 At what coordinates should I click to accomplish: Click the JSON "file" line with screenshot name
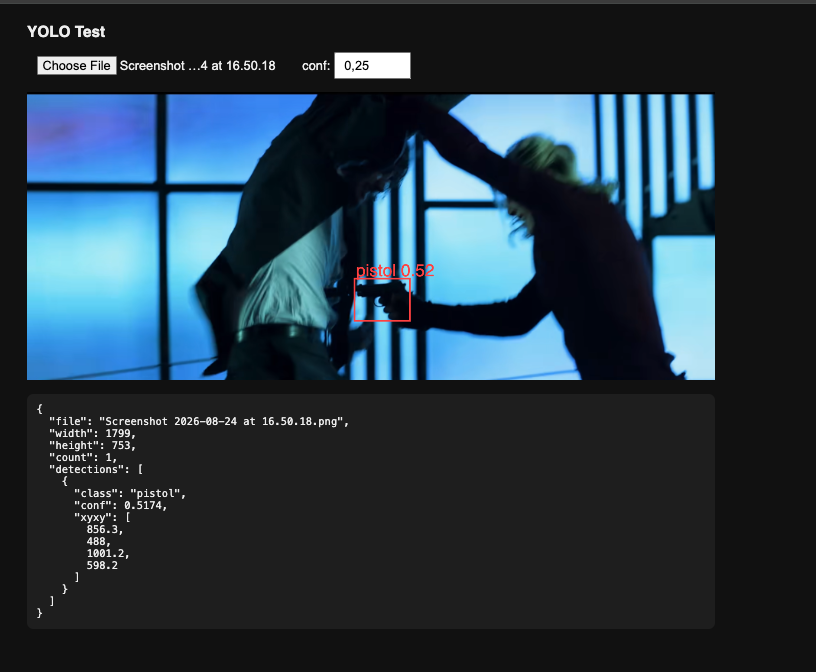pyautogui.click(x=199, y=421)
